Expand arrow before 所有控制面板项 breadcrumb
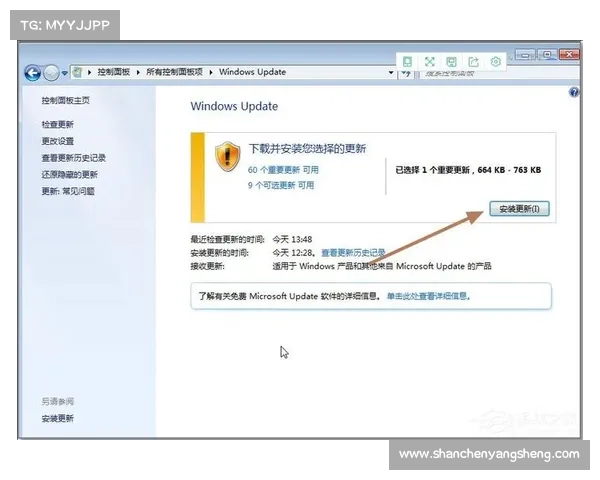600x480 pixels. point(138,72)
